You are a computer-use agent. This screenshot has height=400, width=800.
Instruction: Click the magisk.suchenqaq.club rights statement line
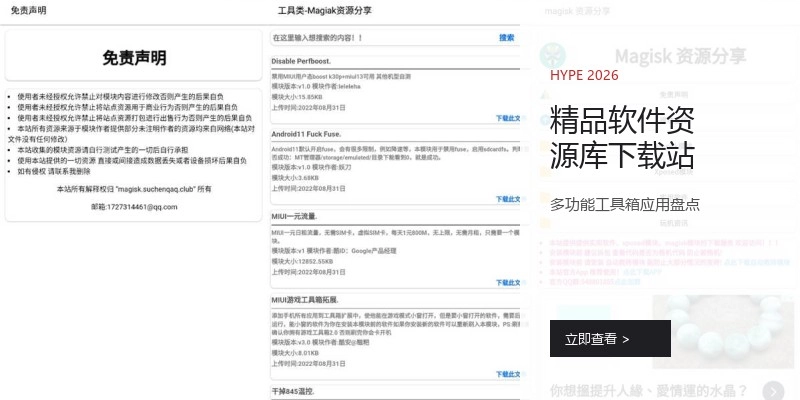pos(134,189)
